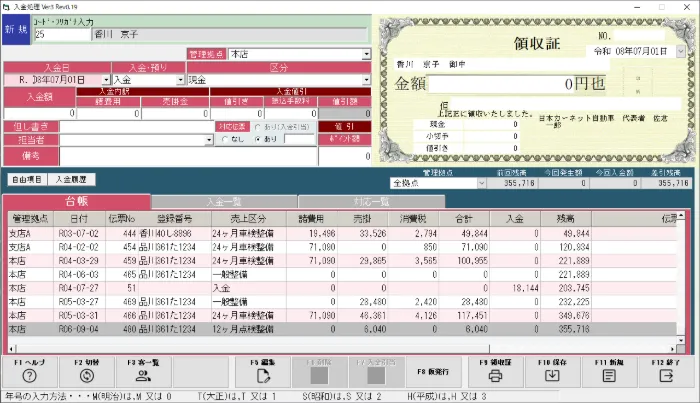Viewport: 700px width, 403px height.
Task: Create new with F11 icon
Action: pos(609,376)
